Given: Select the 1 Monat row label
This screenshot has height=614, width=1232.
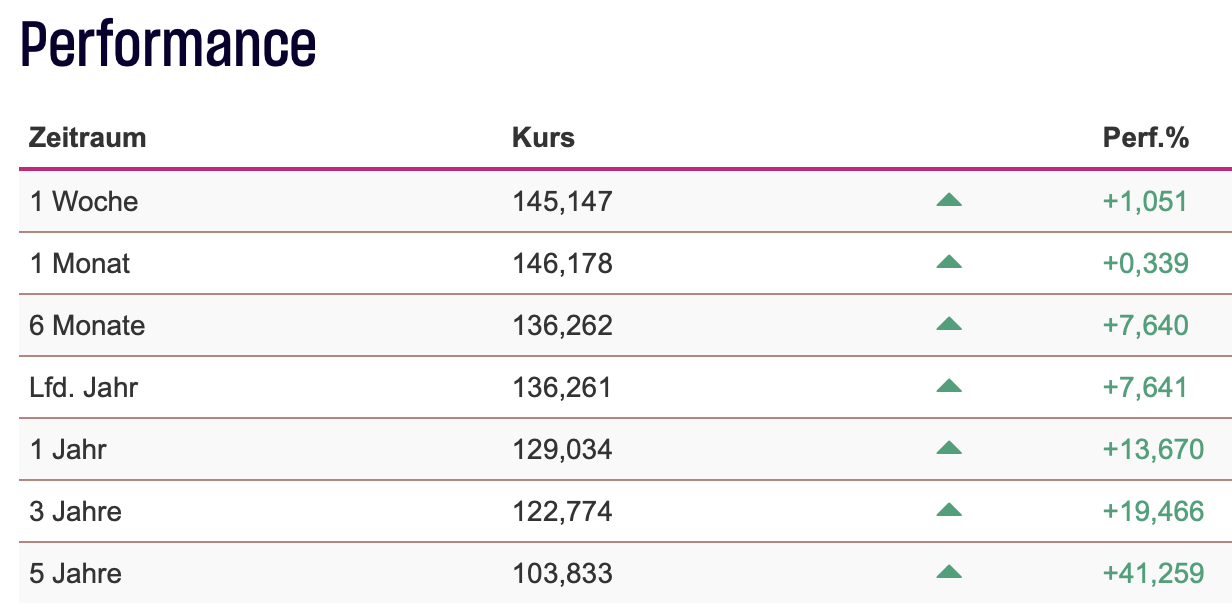Looking at the screenshot, I should pos(80,263).
